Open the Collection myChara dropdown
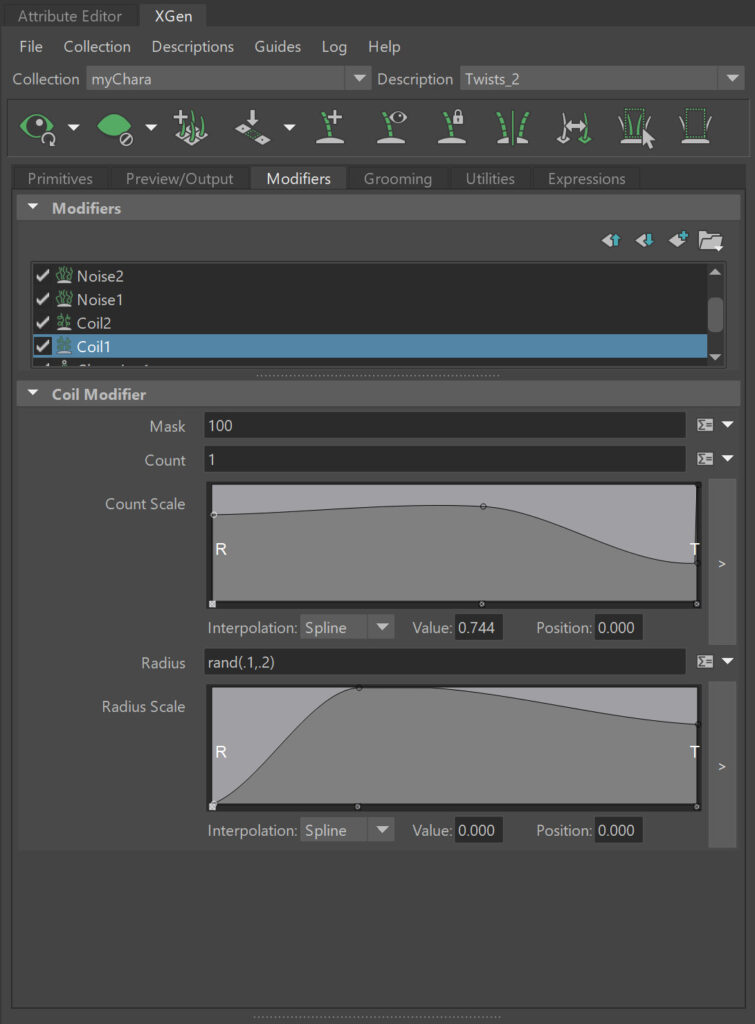Screen dimensions: 755x1024 [x=358, y=79]
